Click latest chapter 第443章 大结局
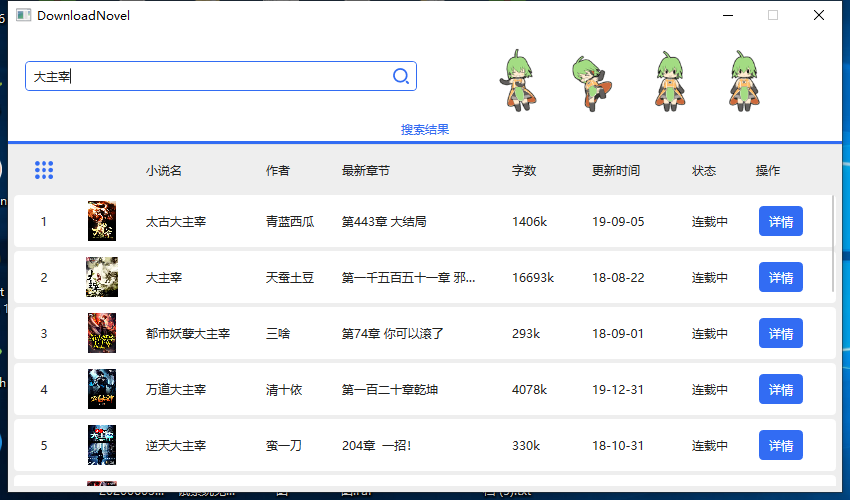Viewport: 850px width, 500px height. [384, 222]
